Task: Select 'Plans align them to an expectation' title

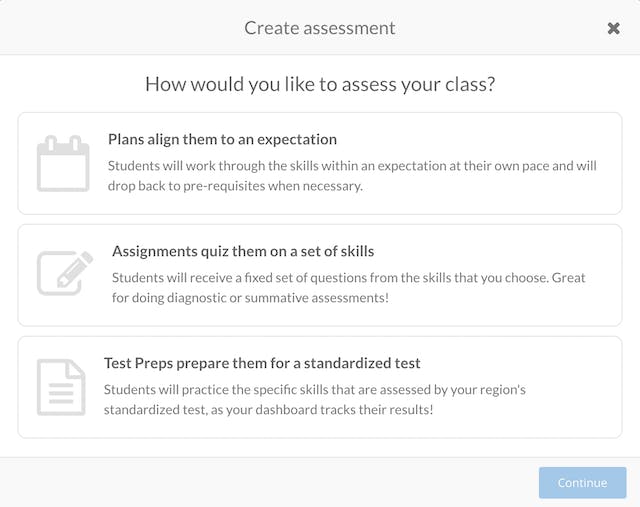Action: pyautogui.click(x=222, y=139)
